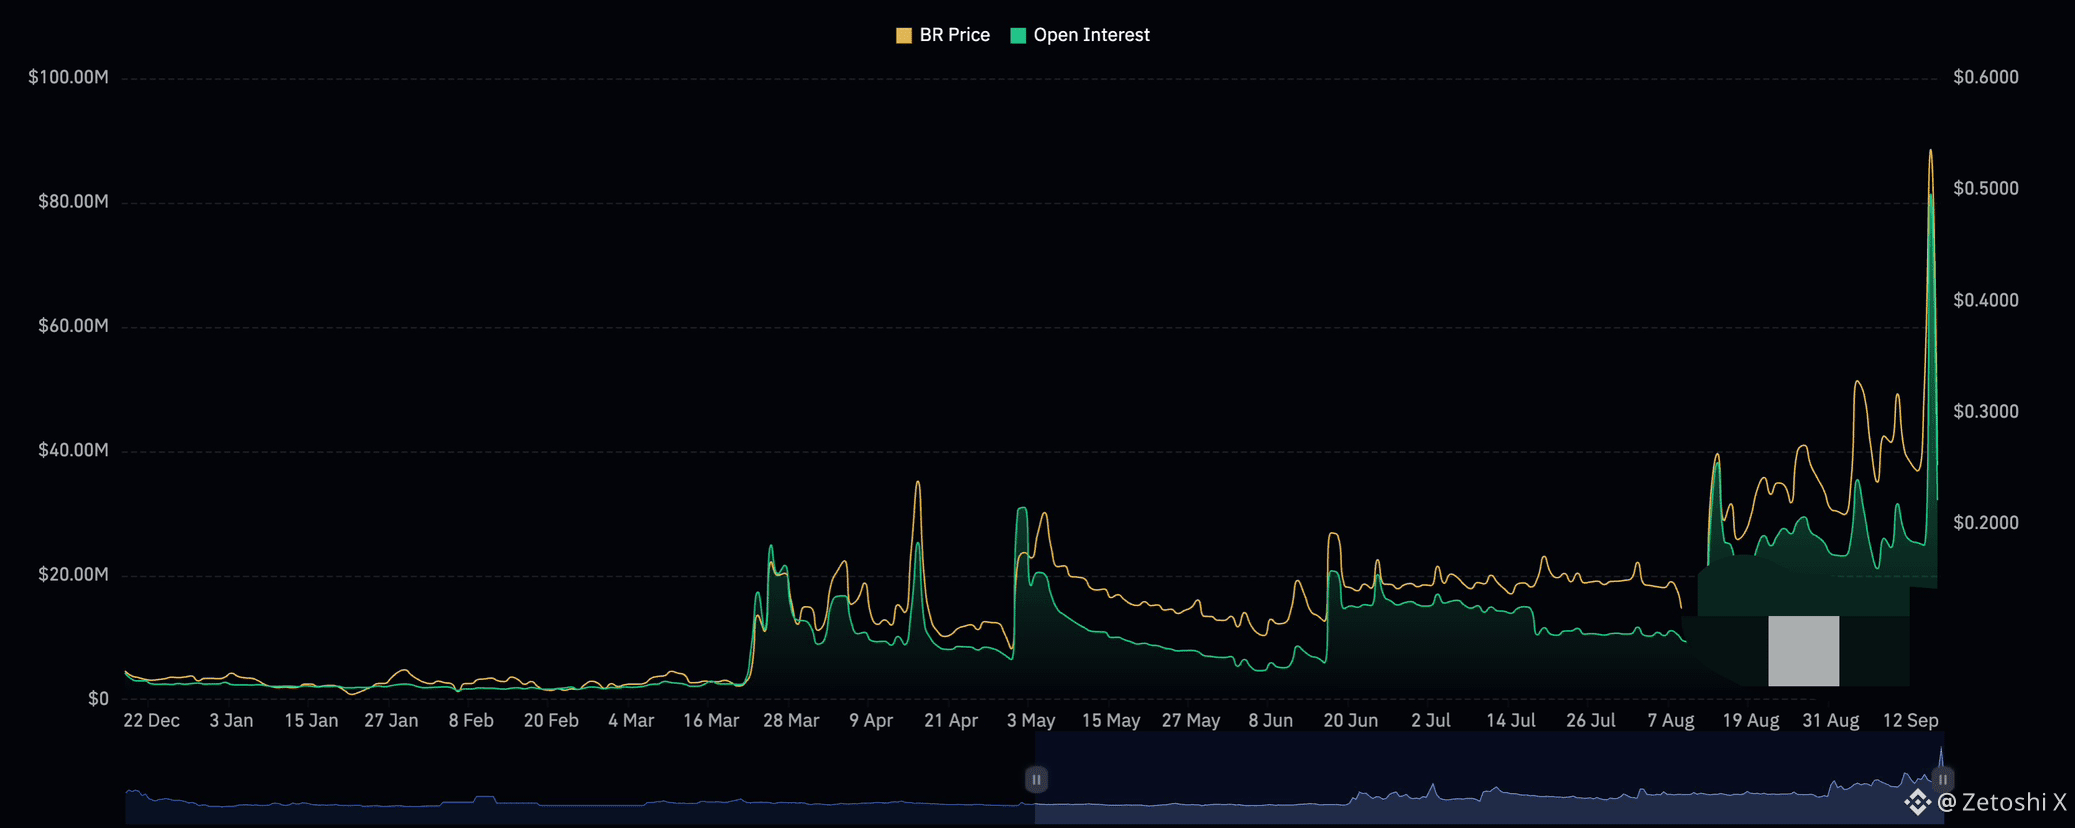This screenshot has height=828, width=2075.
Task: Select the 3 May x-axis date label
Action: 1031,720
